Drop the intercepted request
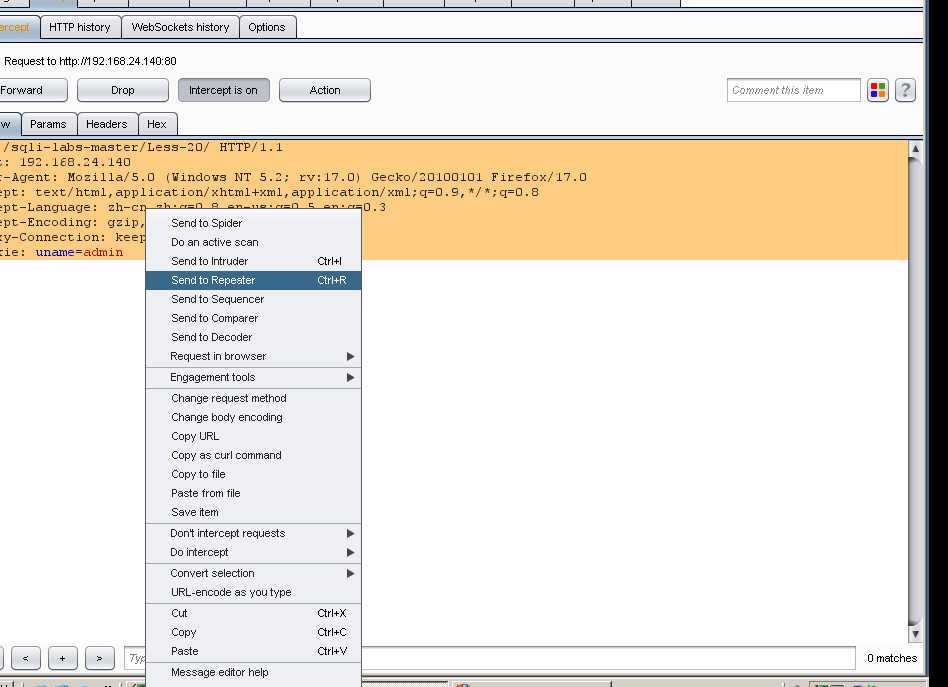This screenshot has height=687, width=948. click(123, 90)
